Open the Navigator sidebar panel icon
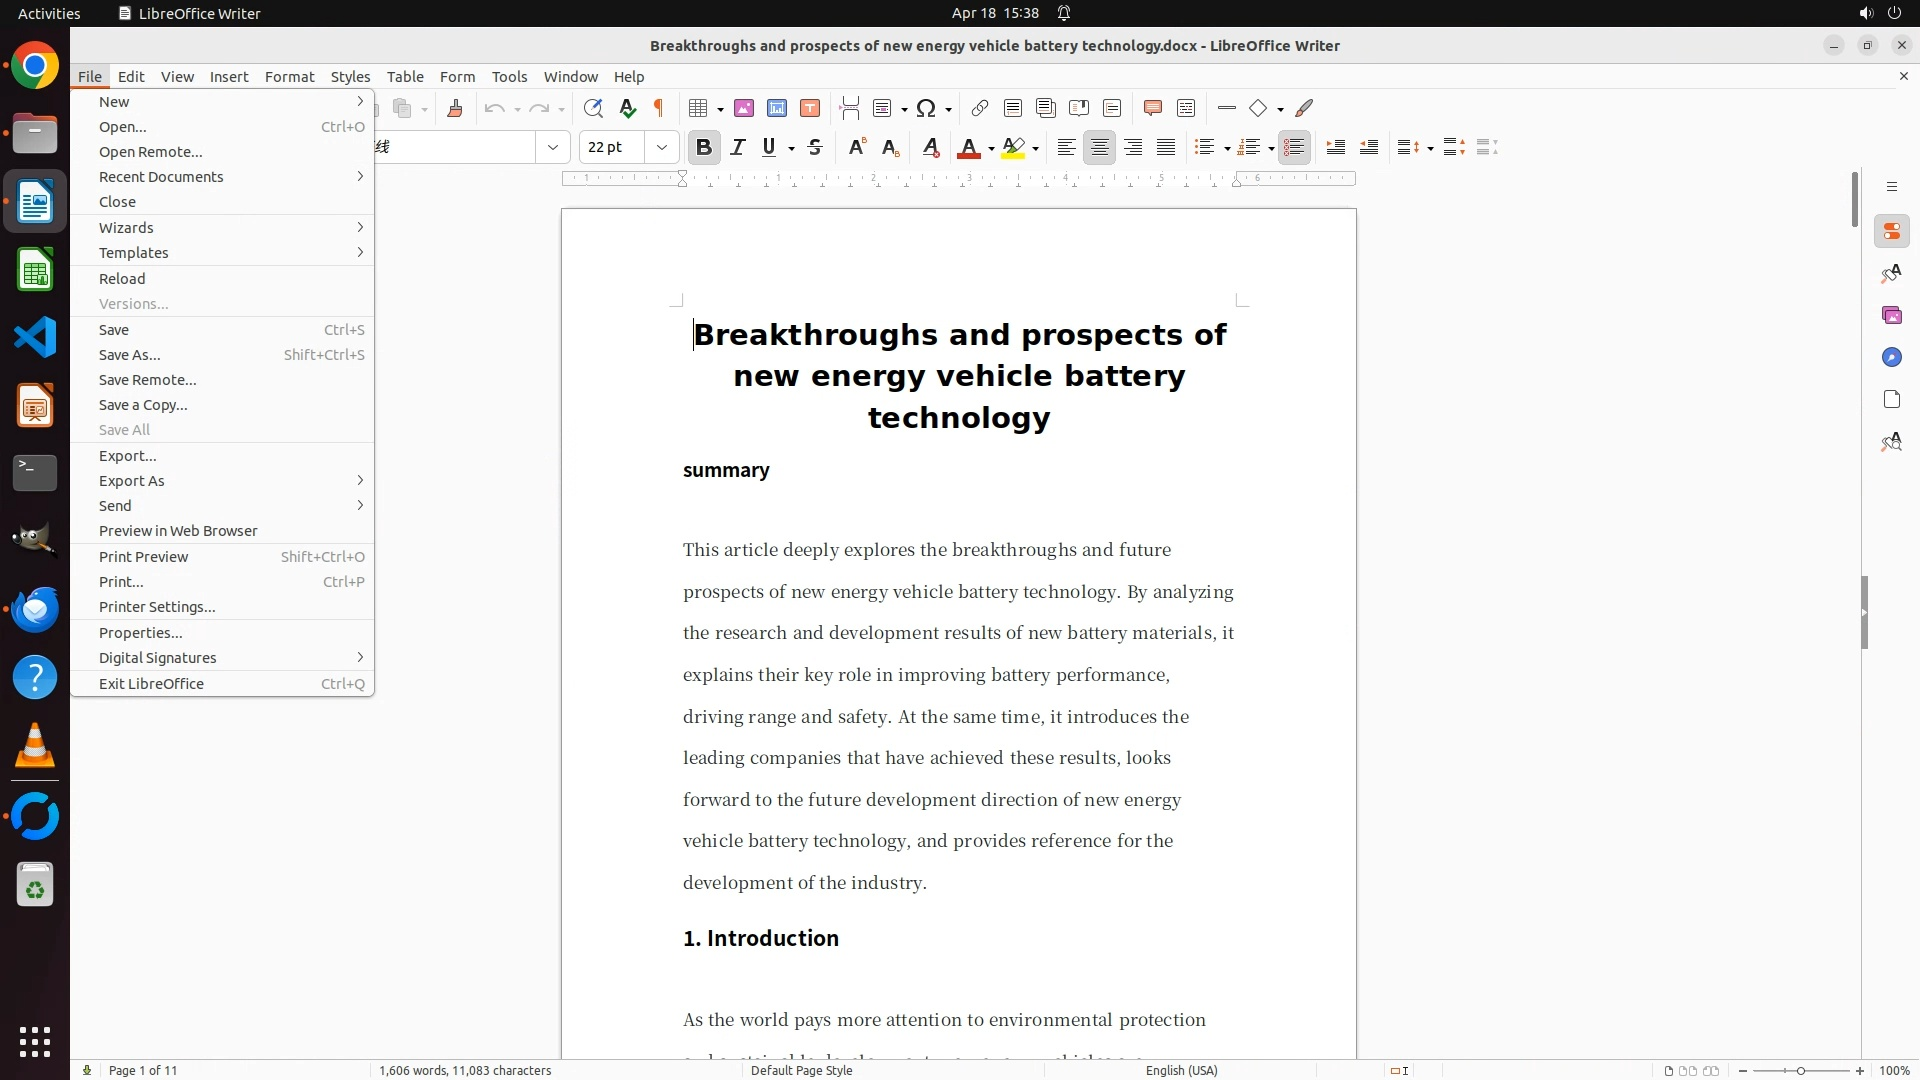This screenshot has width=1920, height=1080. pos(1891,357)
